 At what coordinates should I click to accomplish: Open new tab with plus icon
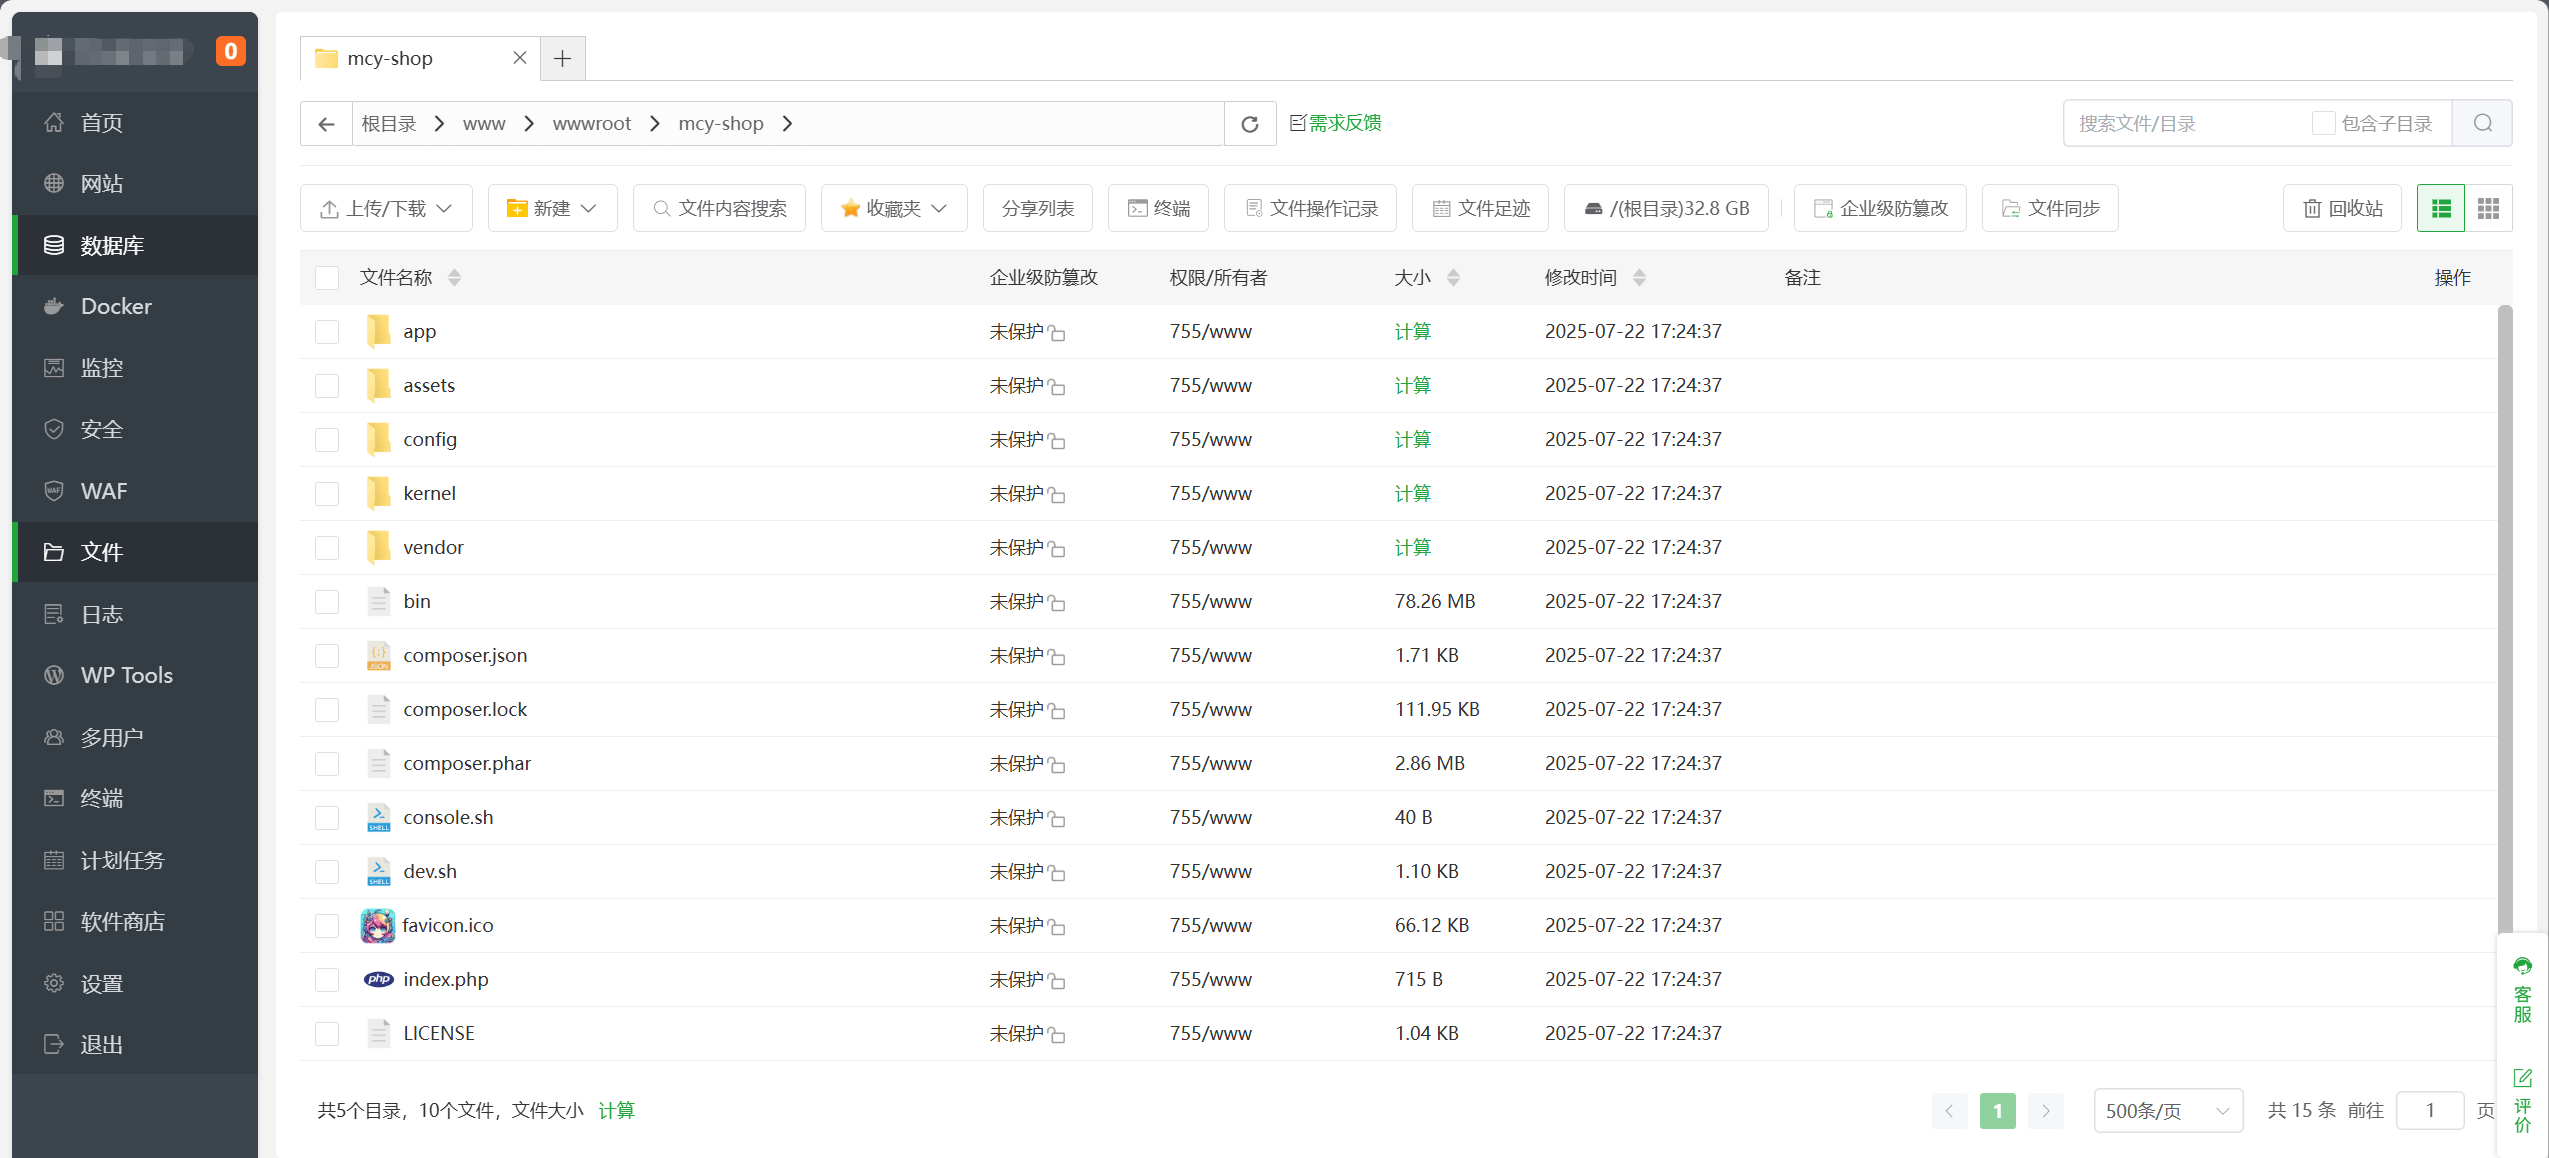[562, 58]
